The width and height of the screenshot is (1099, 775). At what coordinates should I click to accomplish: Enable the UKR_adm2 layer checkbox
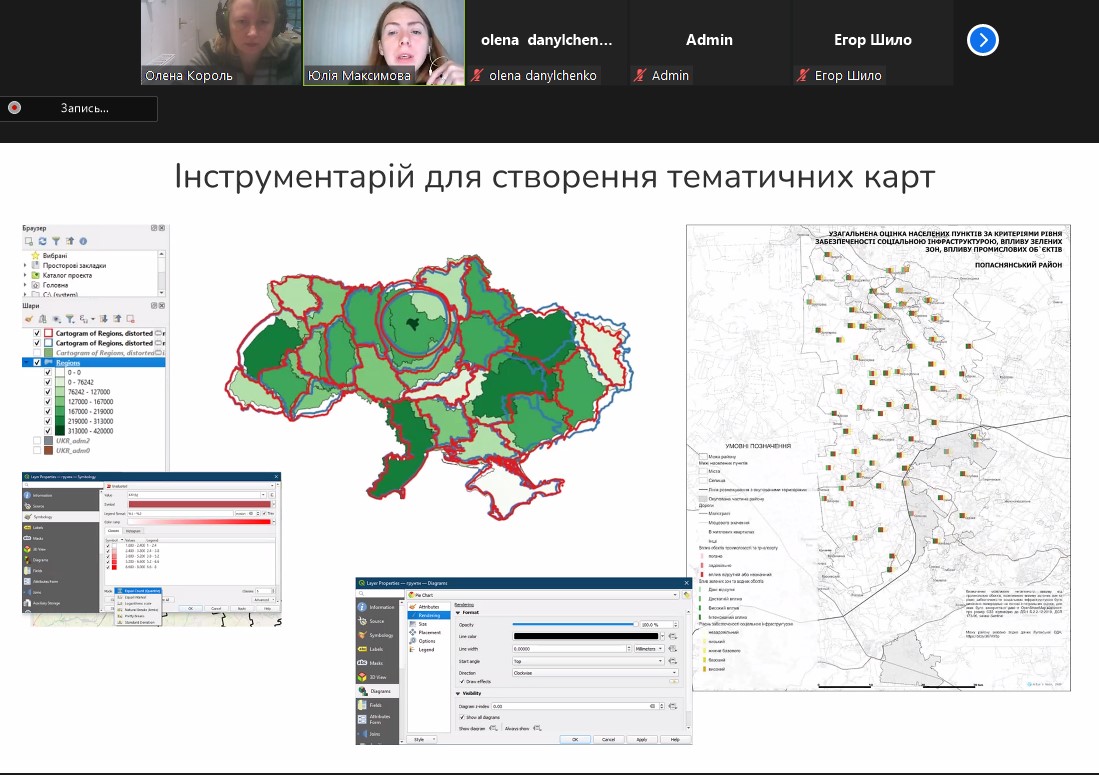(38, 440)
